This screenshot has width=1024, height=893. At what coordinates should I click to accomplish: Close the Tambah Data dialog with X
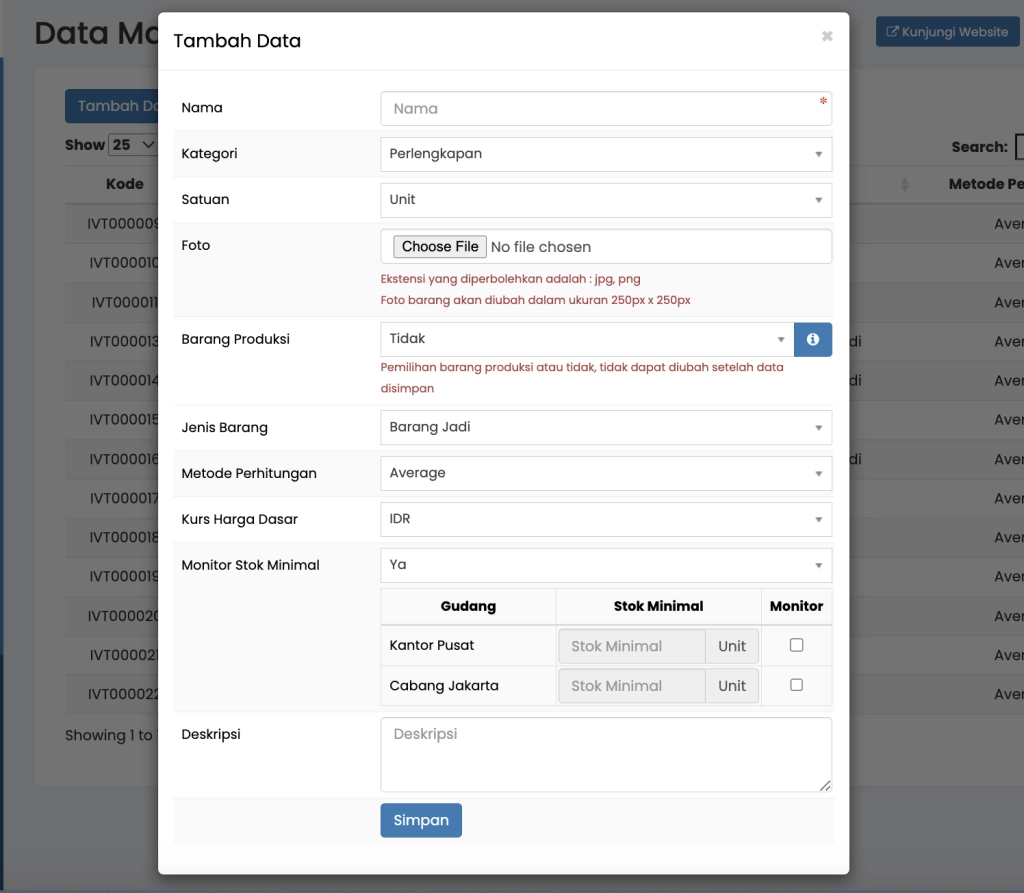point(826,36)
